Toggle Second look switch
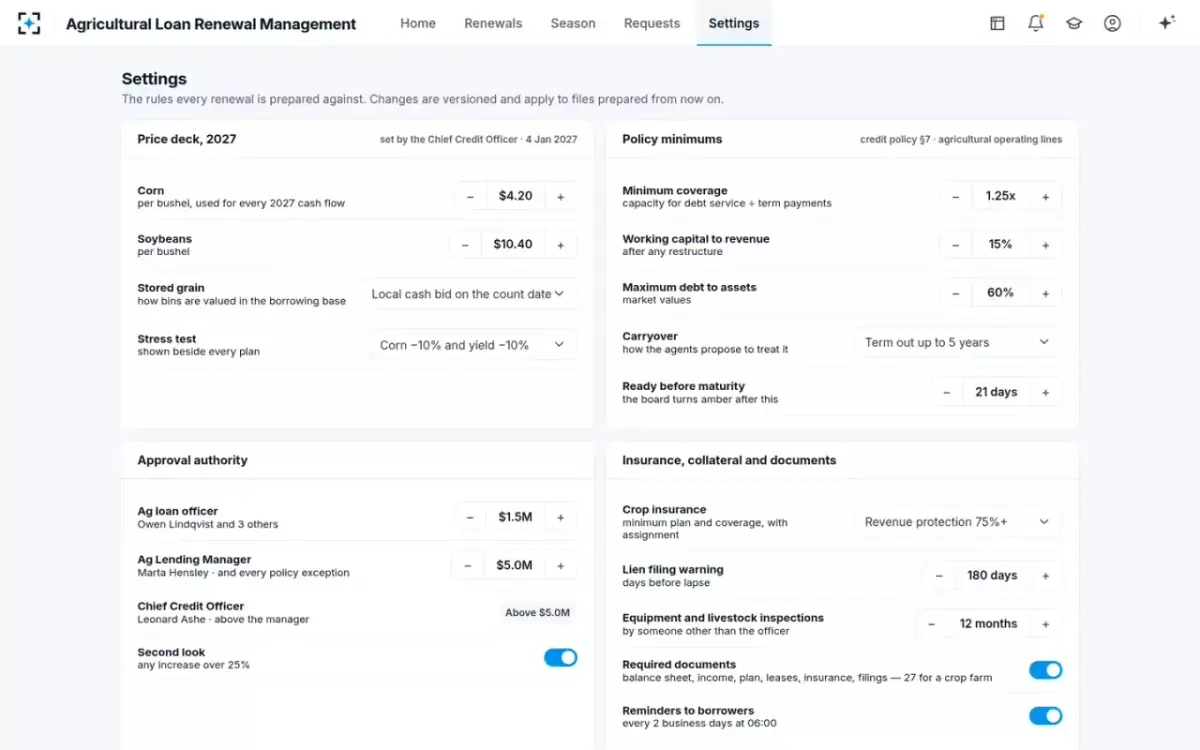Viewport: 1200px width, 750px height. pos(561,657)
